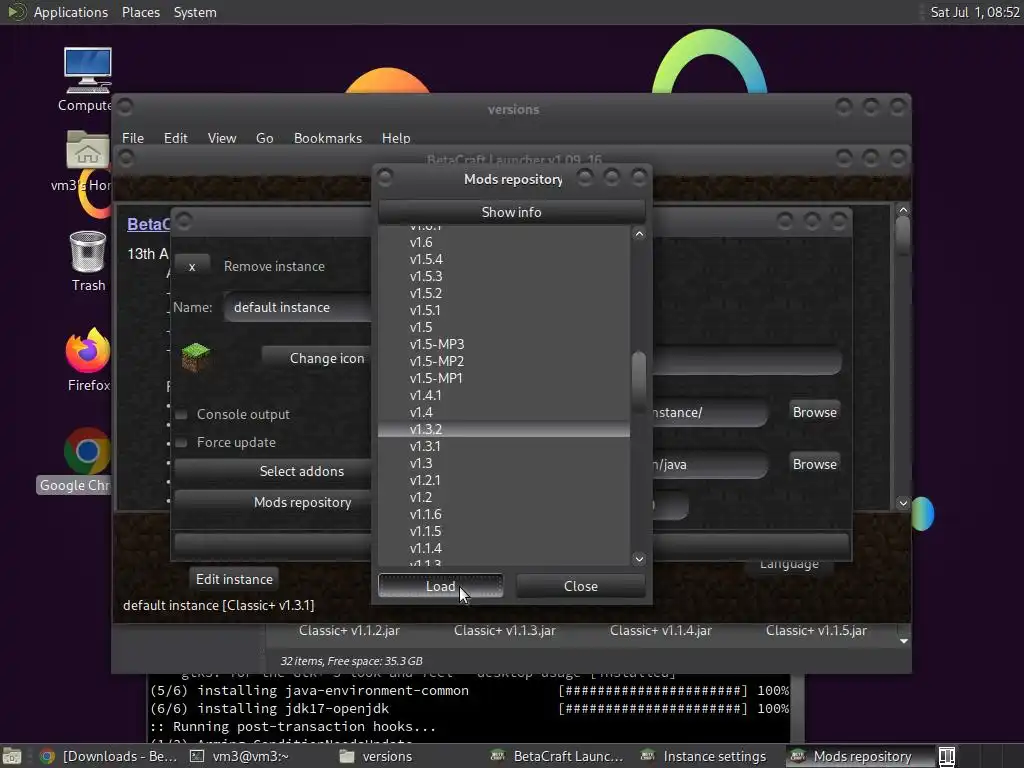Click BetaCraft changelog scrollbar down arrow

coord(903,503)
